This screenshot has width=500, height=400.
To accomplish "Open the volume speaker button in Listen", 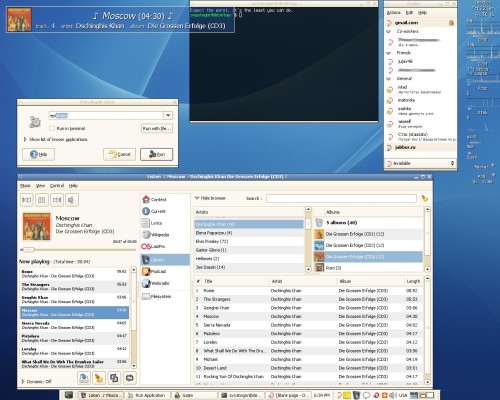I will 72,200.
